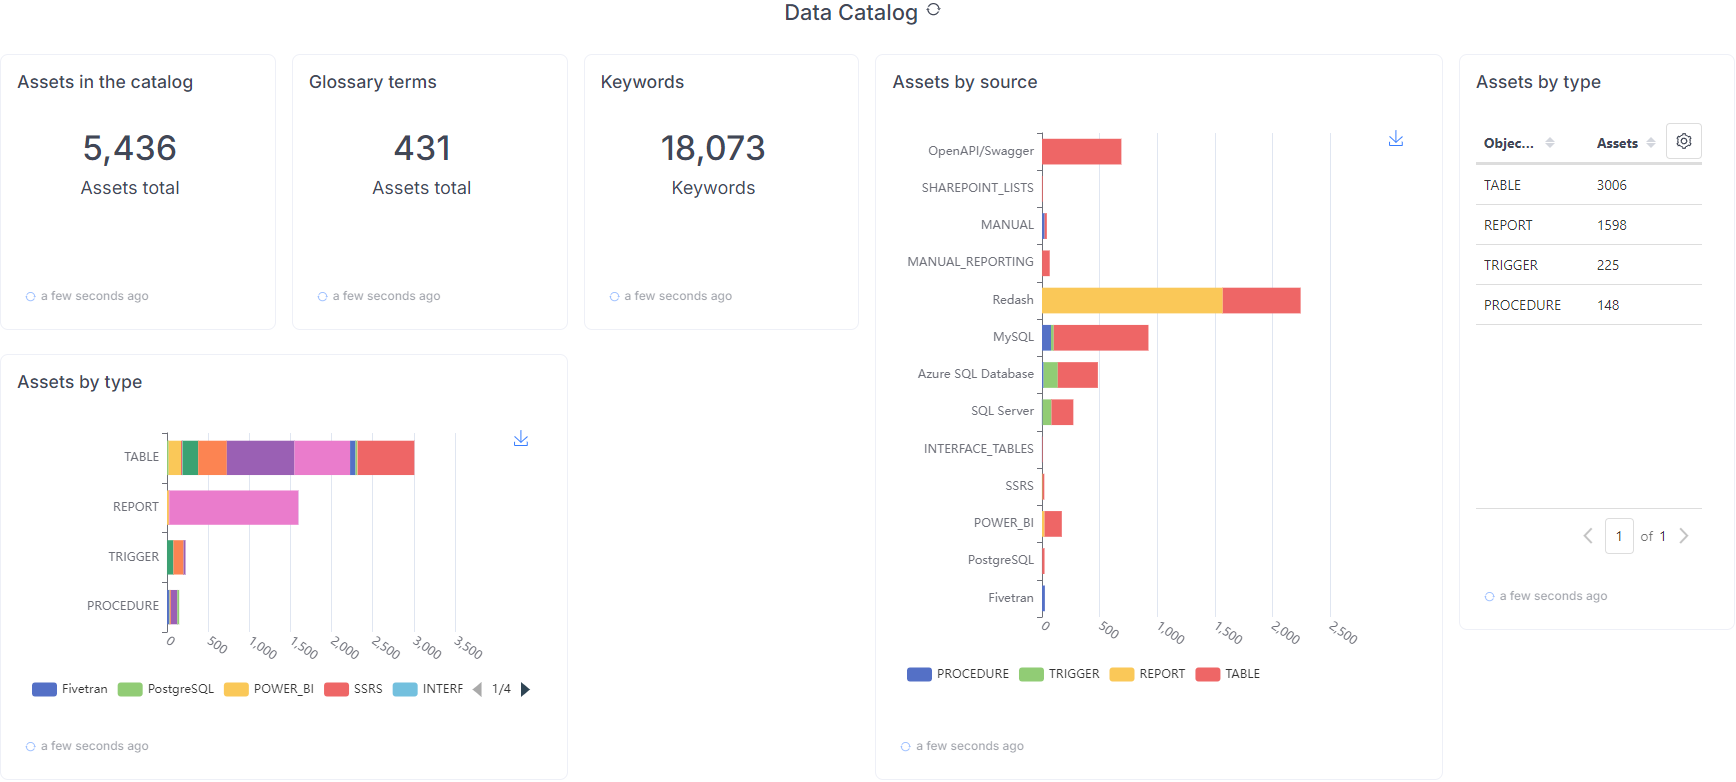Refresh the Data Catalog dashboard
The width and height of the screenshot is (1736, 782).
(933, 10)
